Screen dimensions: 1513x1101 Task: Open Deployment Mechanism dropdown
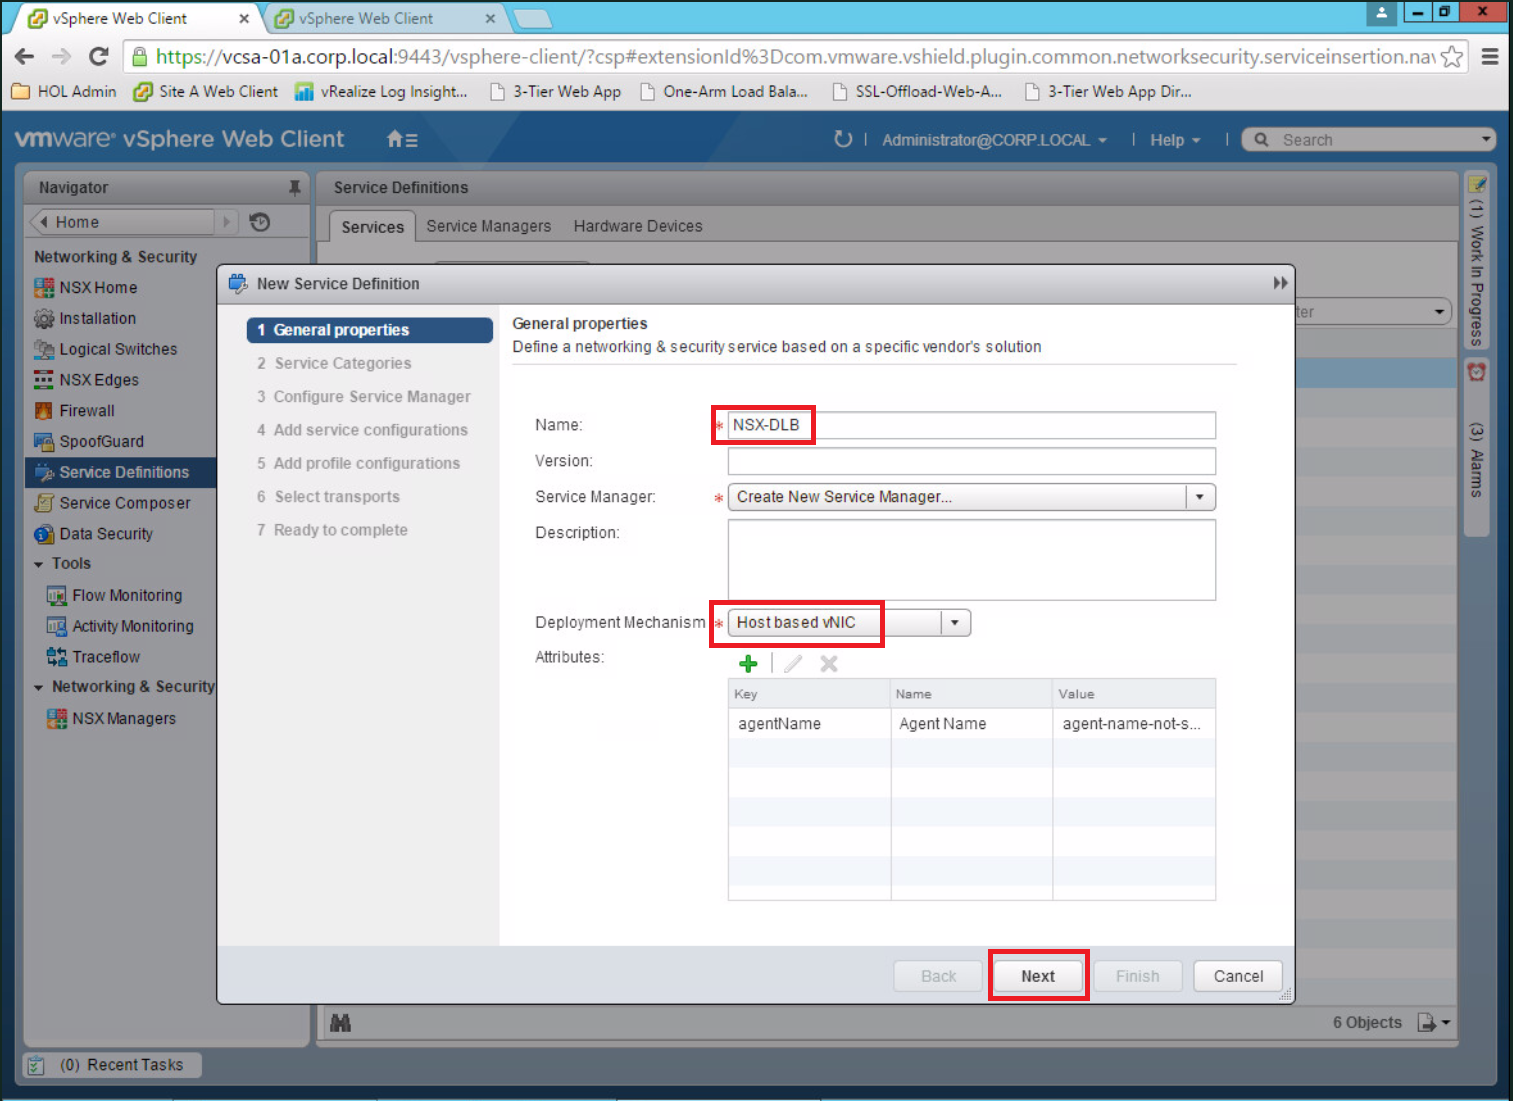[955, 622]
